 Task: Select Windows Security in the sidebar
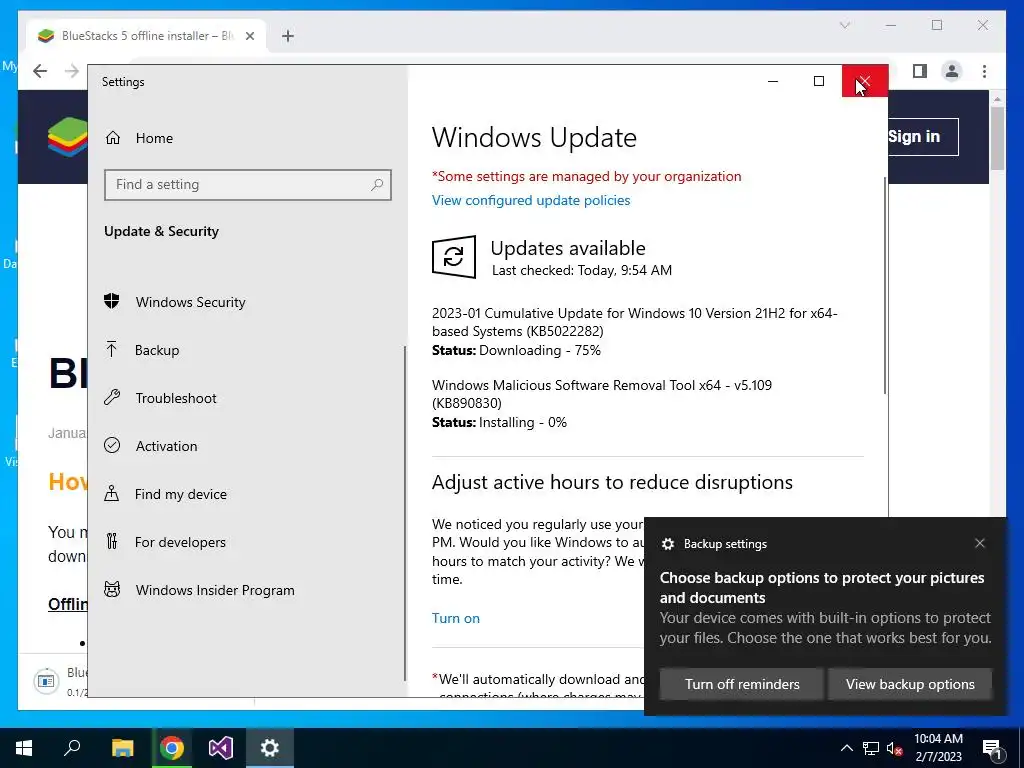[247, 302]
